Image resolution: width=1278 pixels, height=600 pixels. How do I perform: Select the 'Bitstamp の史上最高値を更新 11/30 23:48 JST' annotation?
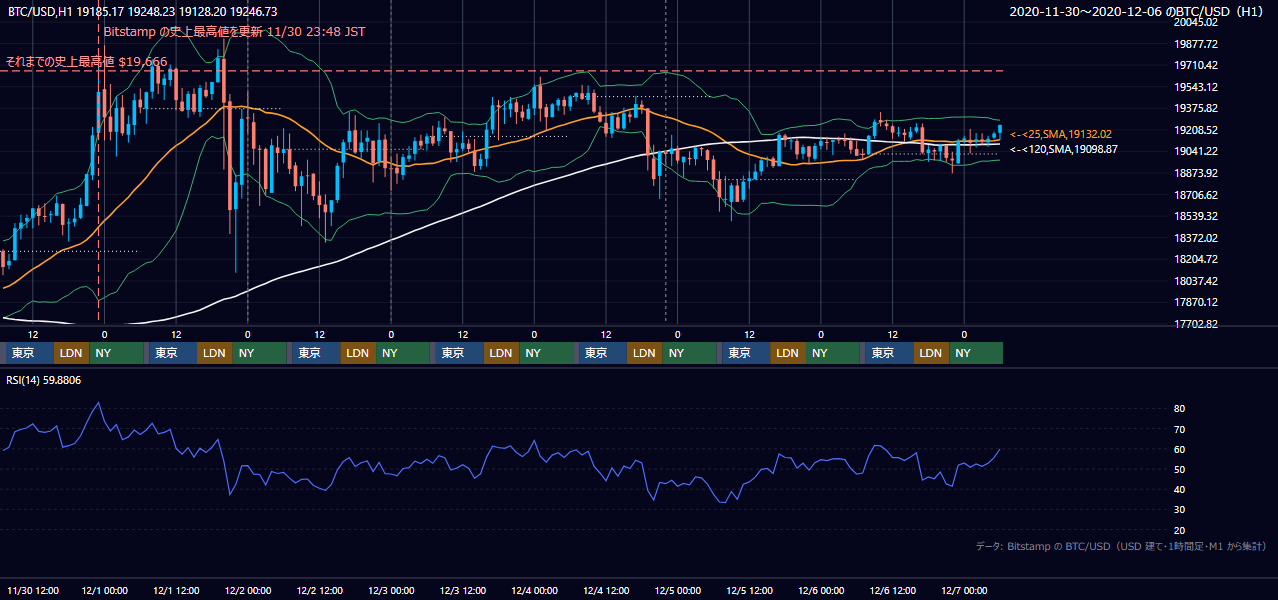235,31
